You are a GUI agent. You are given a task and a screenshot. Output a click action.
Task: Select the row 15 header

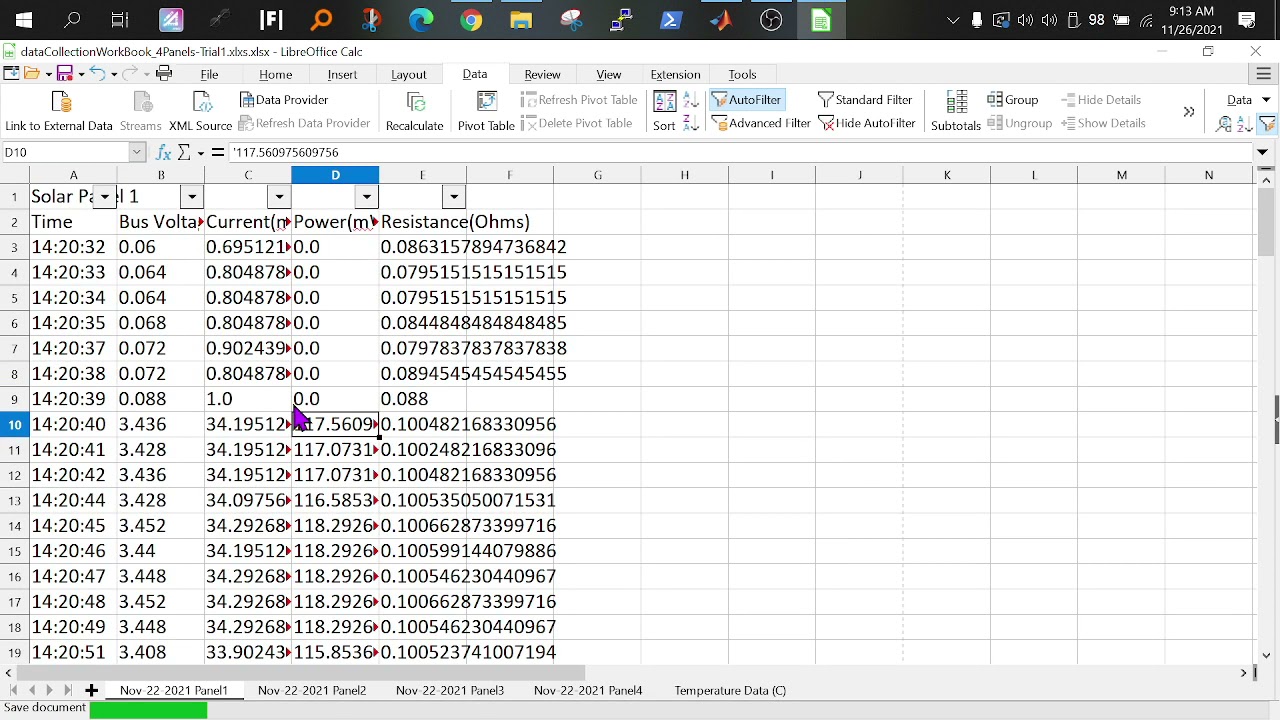tap(15, 551)
